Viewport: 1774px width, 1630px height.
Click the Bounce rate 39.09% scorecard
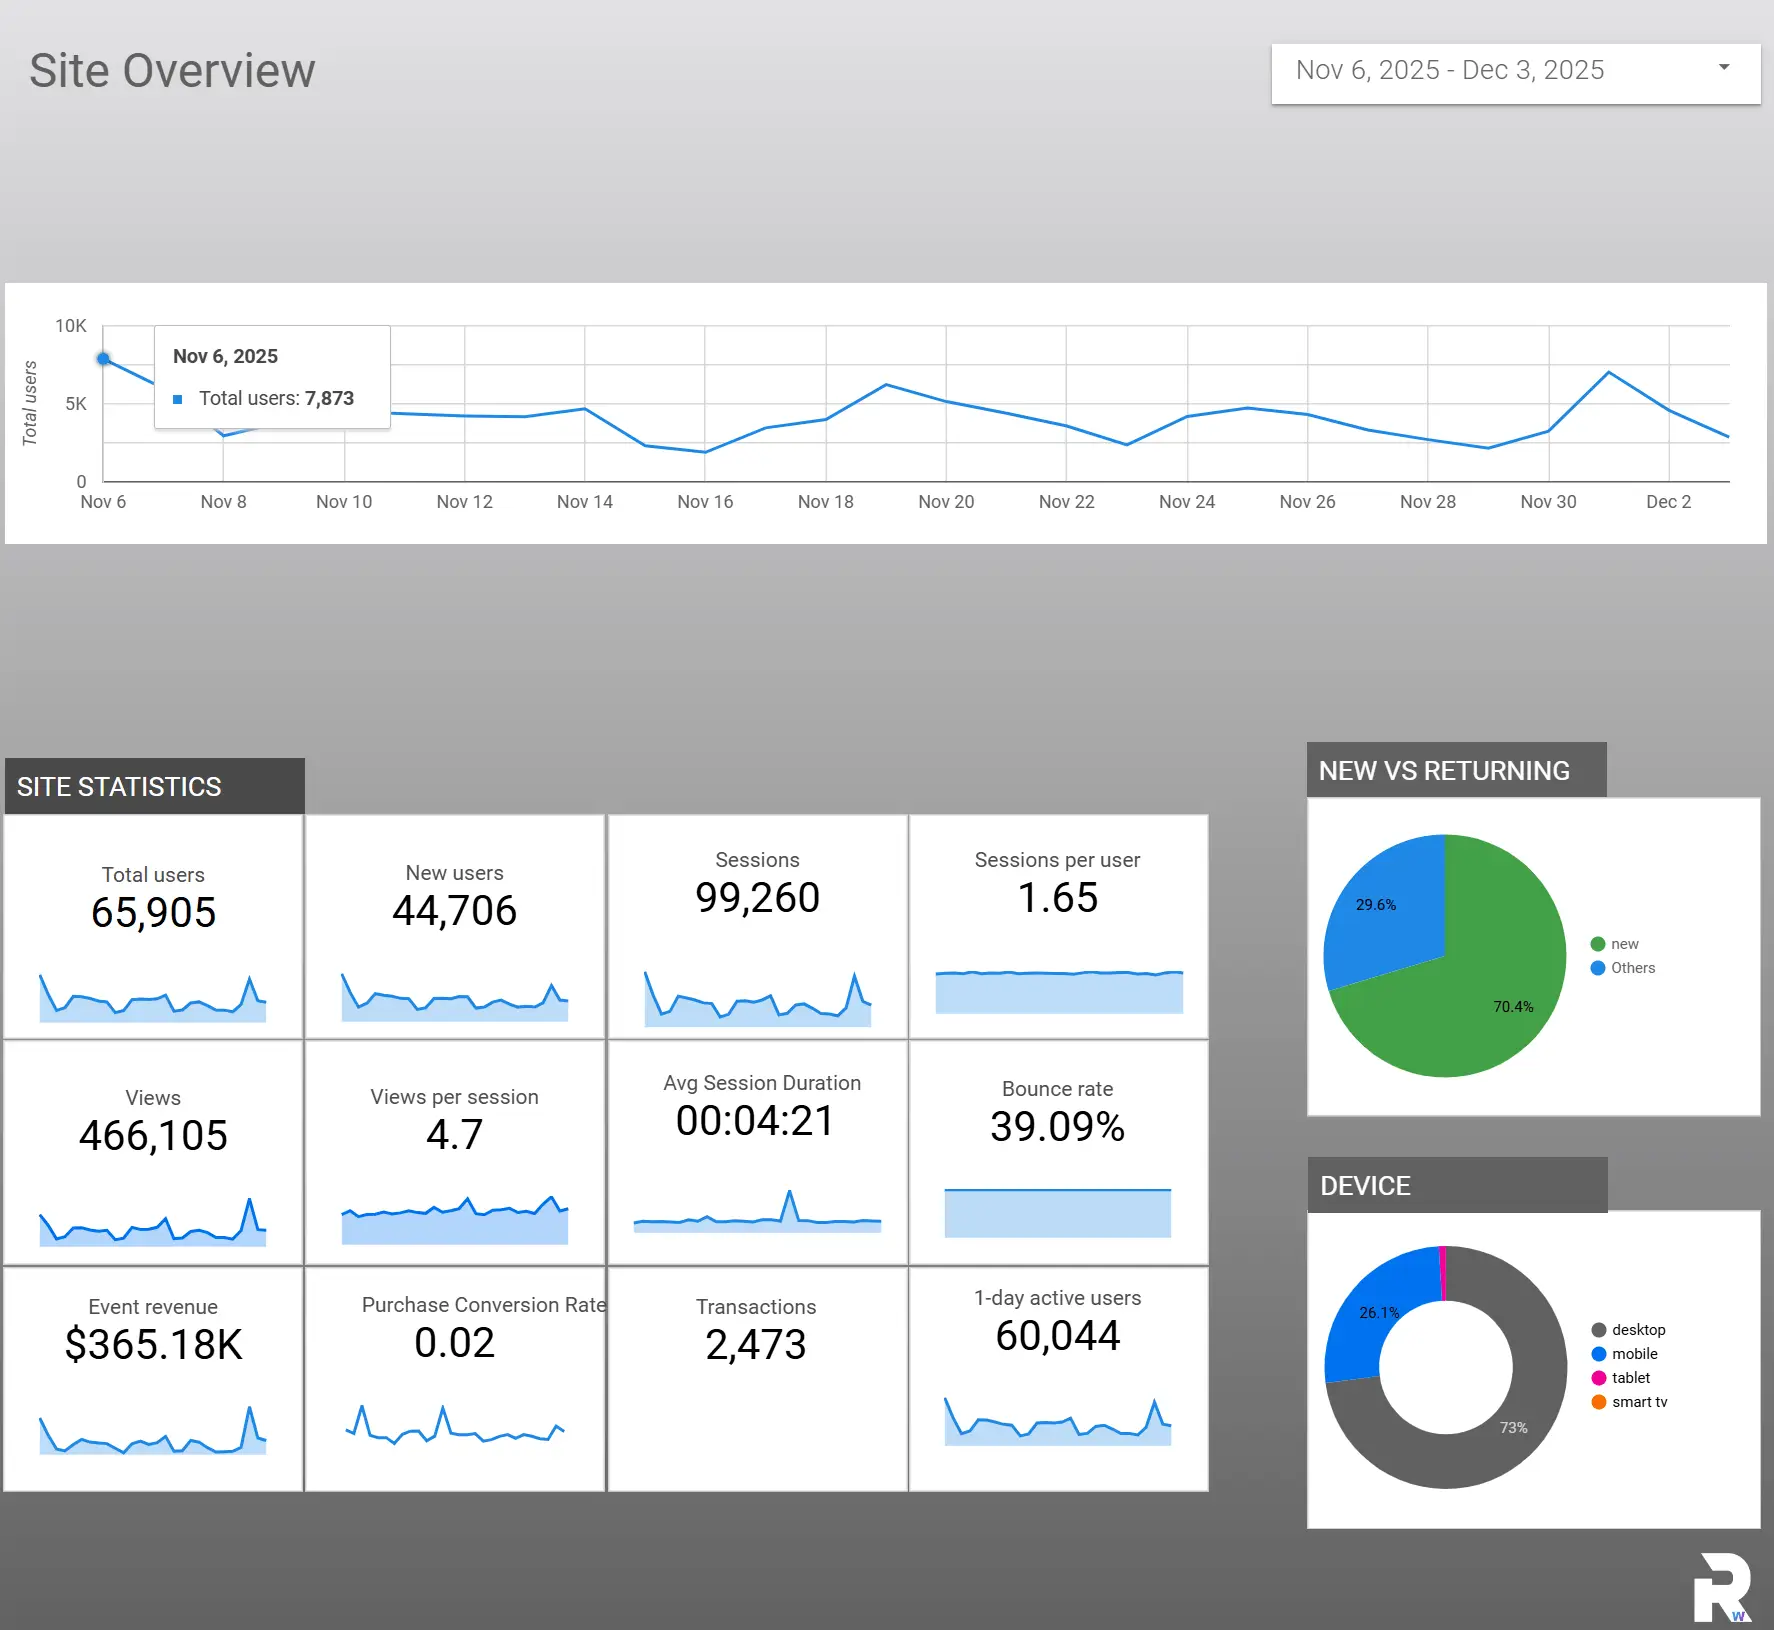click(x=1057, y=1152)
